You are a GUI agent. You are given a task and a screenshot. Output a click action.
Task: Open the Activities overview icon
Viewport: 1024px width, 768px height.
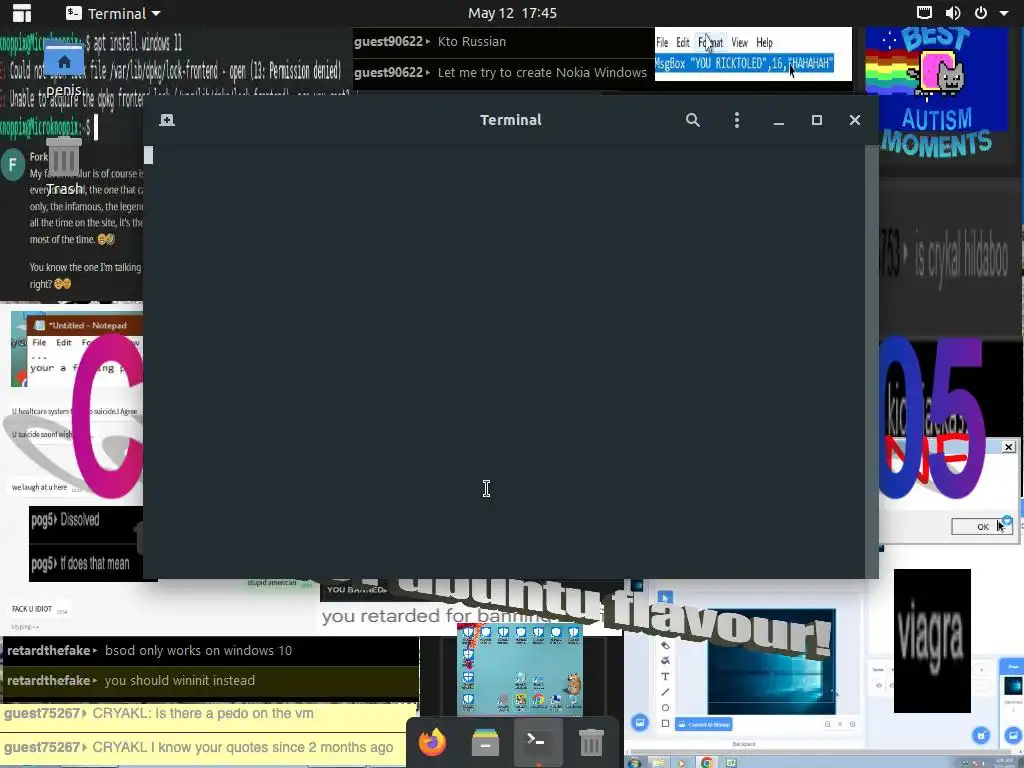point(22,12)
